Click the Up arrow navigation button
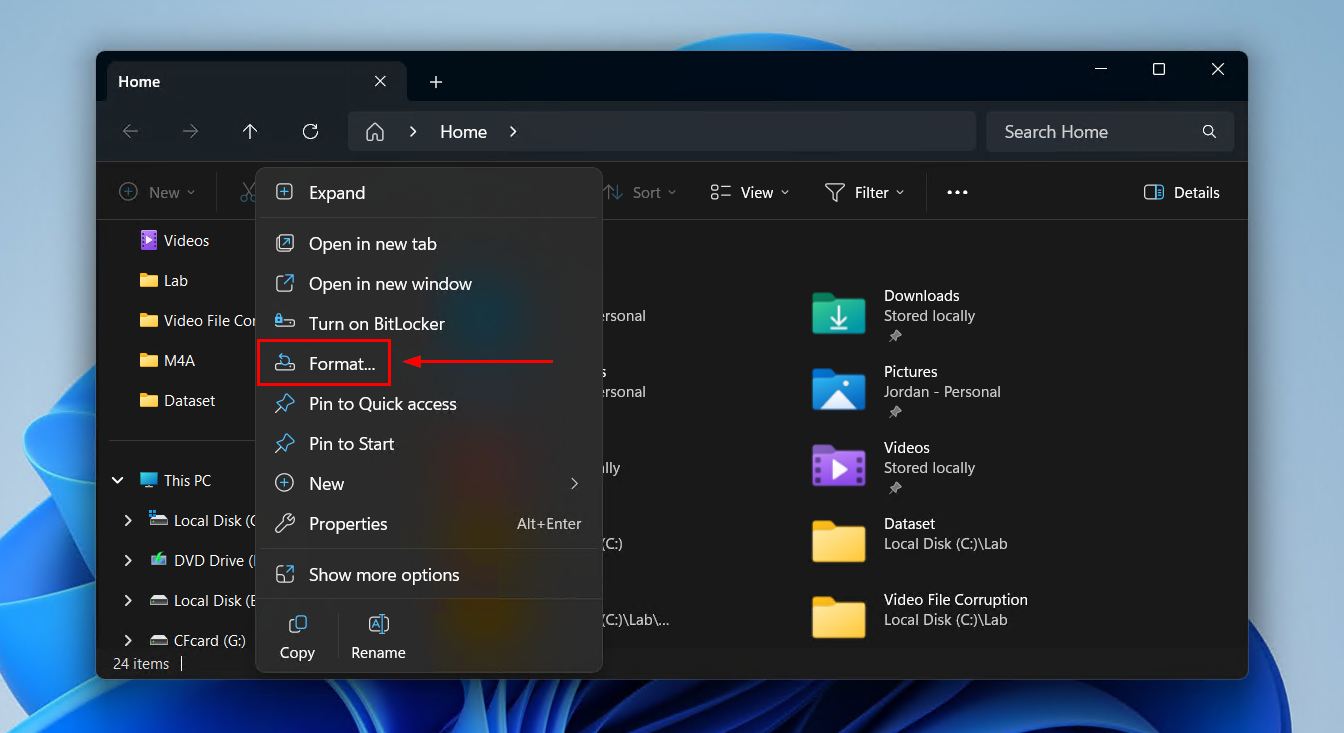The height and width of the screenshot is (733, 1344). [x=250, y=132]
